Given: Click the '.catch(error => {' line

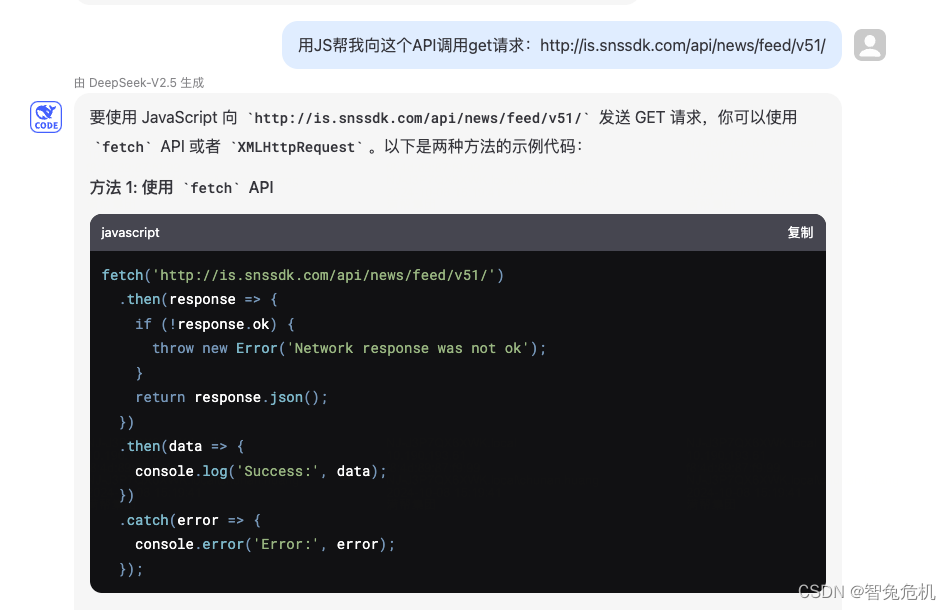Looking at the screenshot, I should (190, 520).
